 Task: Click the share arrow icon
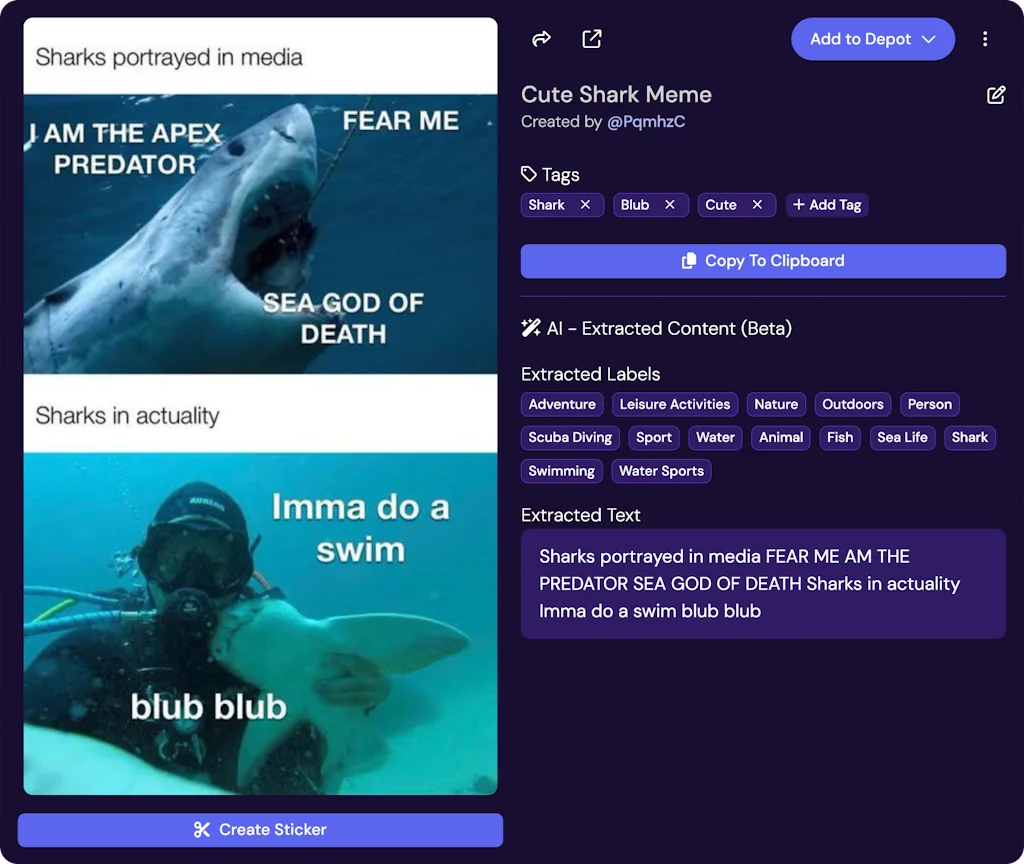[x=541, y=39]
